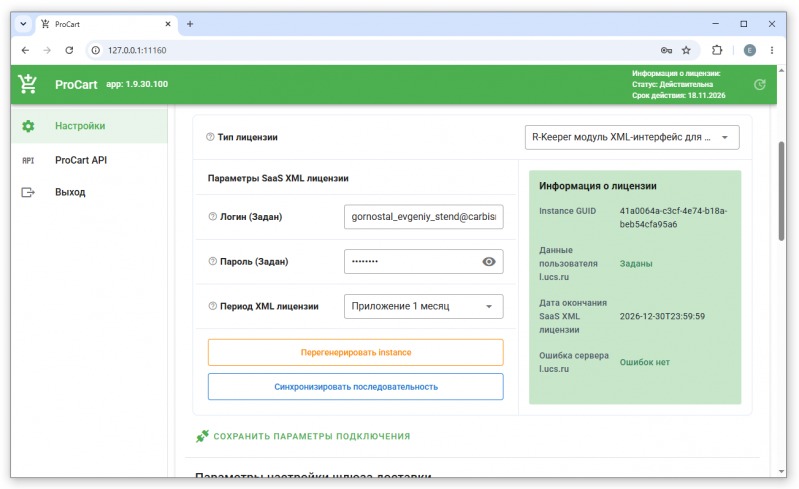This screenshot has width=799, height=489.
Task: Click the Выход logout icon
Action: 28,193
